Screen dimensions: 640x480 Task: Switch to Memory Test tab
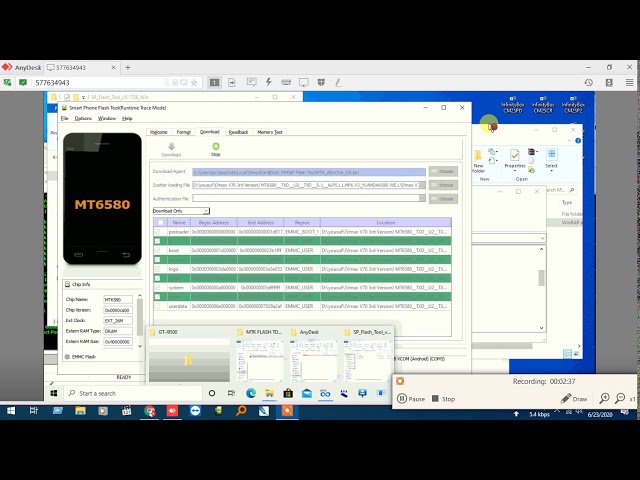270,132
